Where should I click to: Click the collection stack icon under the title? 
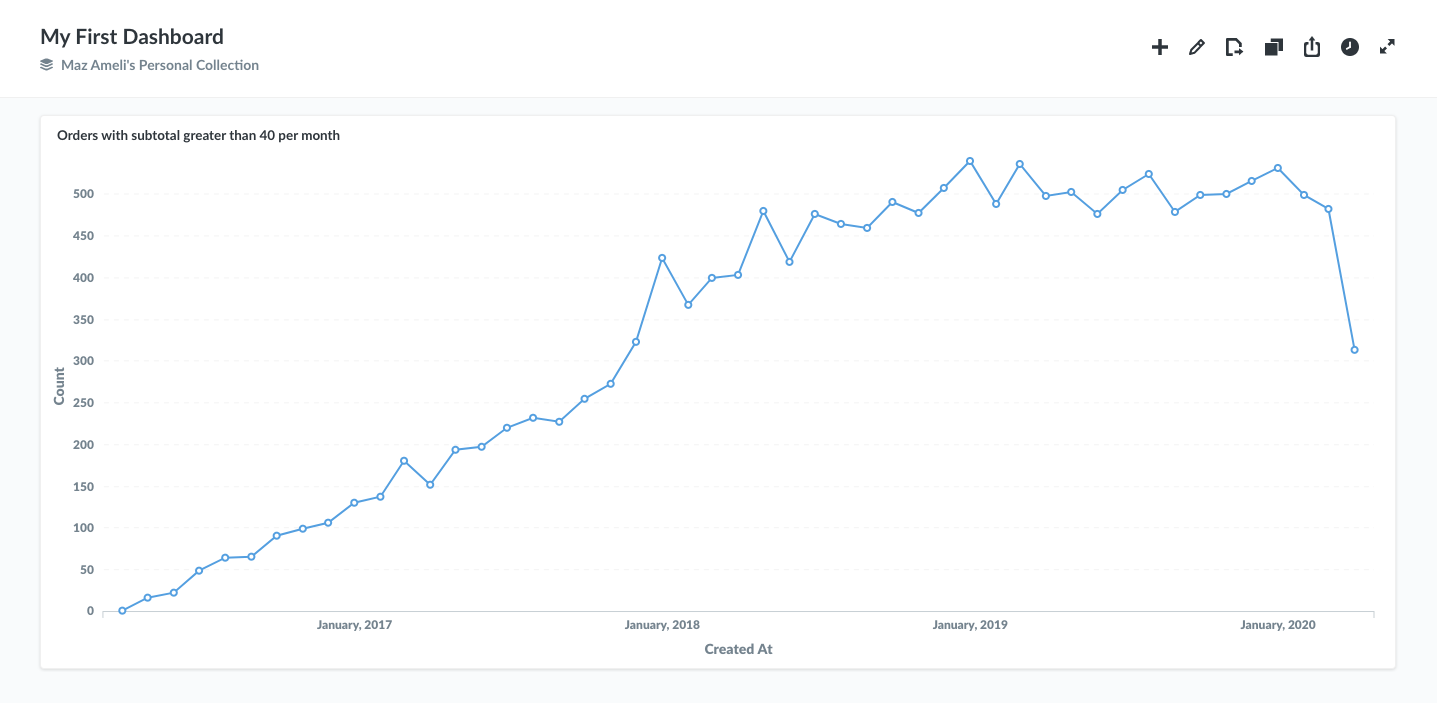click(x=46, y=65)
